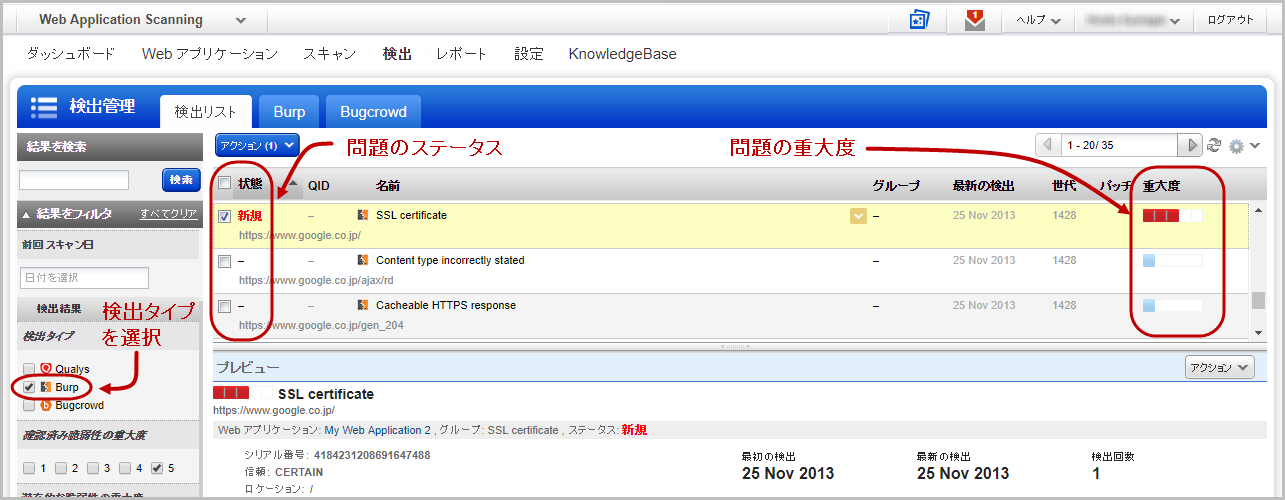Image resolution: width=1285 pixels, height=500 pixels.
Task: Click the 世代 column header
Action: [x=1066, y=185]
